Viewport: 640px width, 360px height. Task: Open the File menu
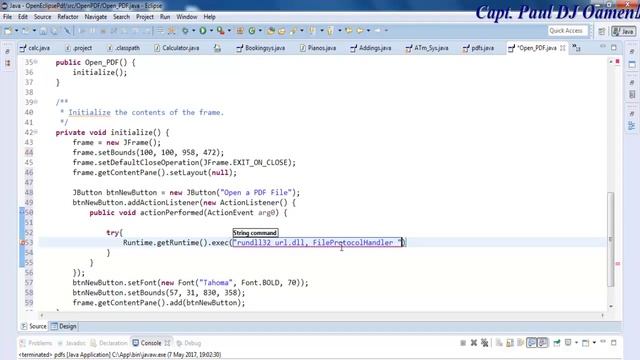click(7, 17)
